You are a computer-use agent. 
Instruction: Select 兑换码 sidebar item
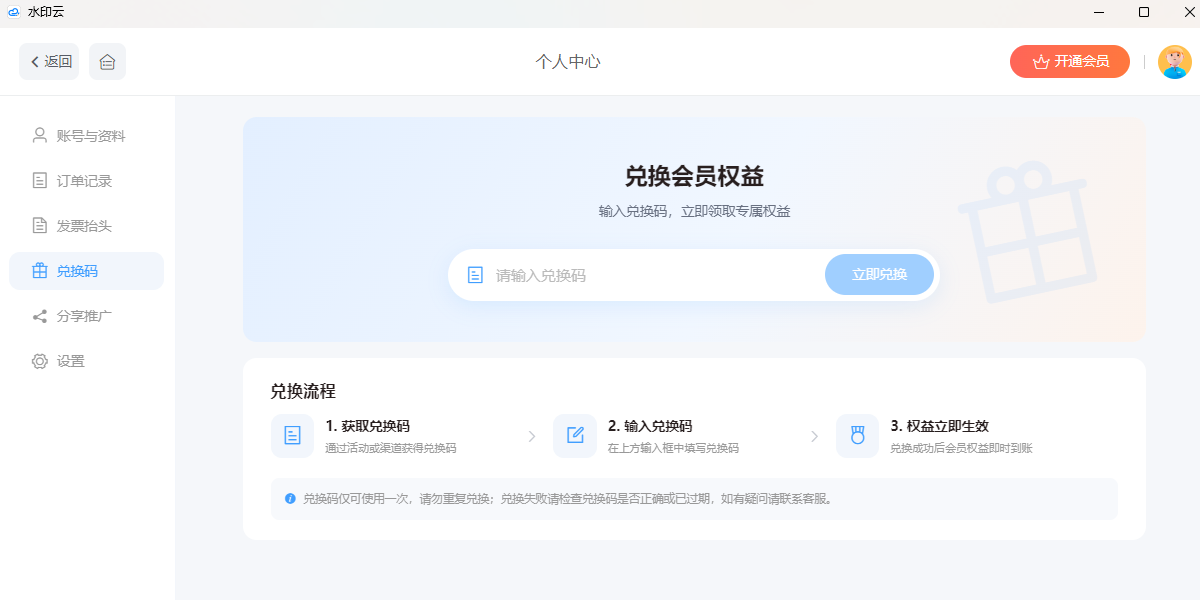[x=86, y=271]
